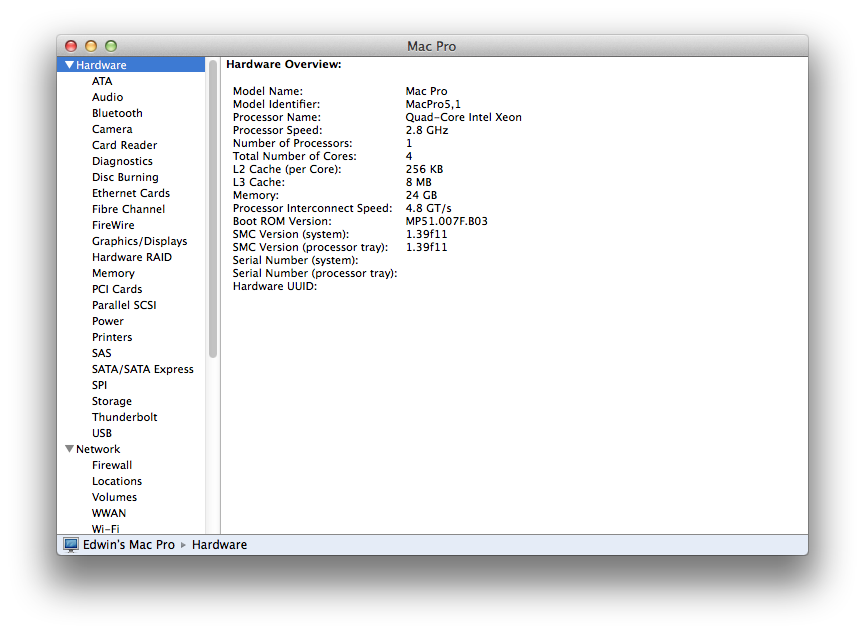865x634 pixels.
Task: Select Volumes in the sidebar
Action: tap(114, 497)
